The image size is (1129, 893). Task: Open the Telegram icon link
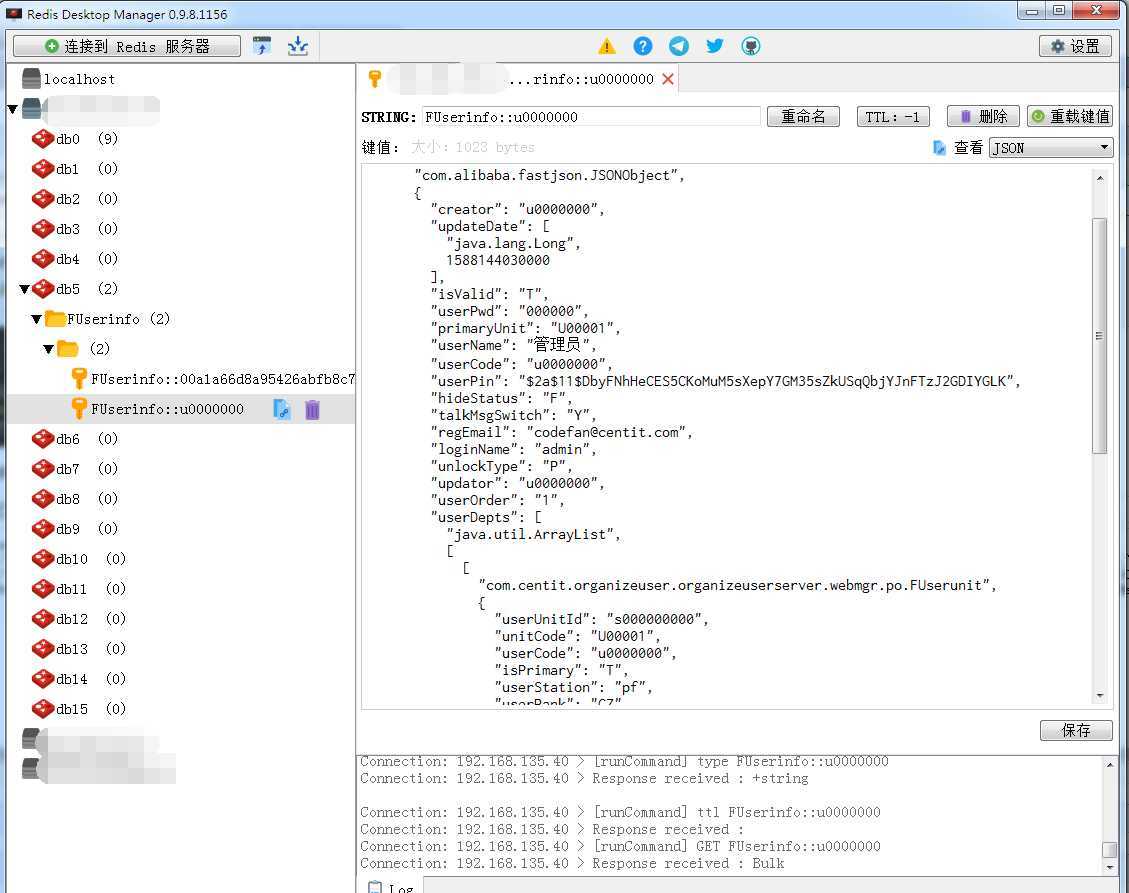(x=679, y=47)
